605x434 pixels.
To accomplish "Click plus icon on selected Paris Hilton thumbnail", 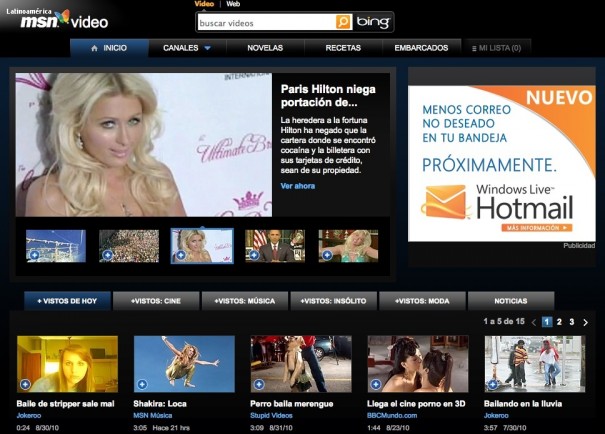I will pyautogui.click(x=181, y=255).
